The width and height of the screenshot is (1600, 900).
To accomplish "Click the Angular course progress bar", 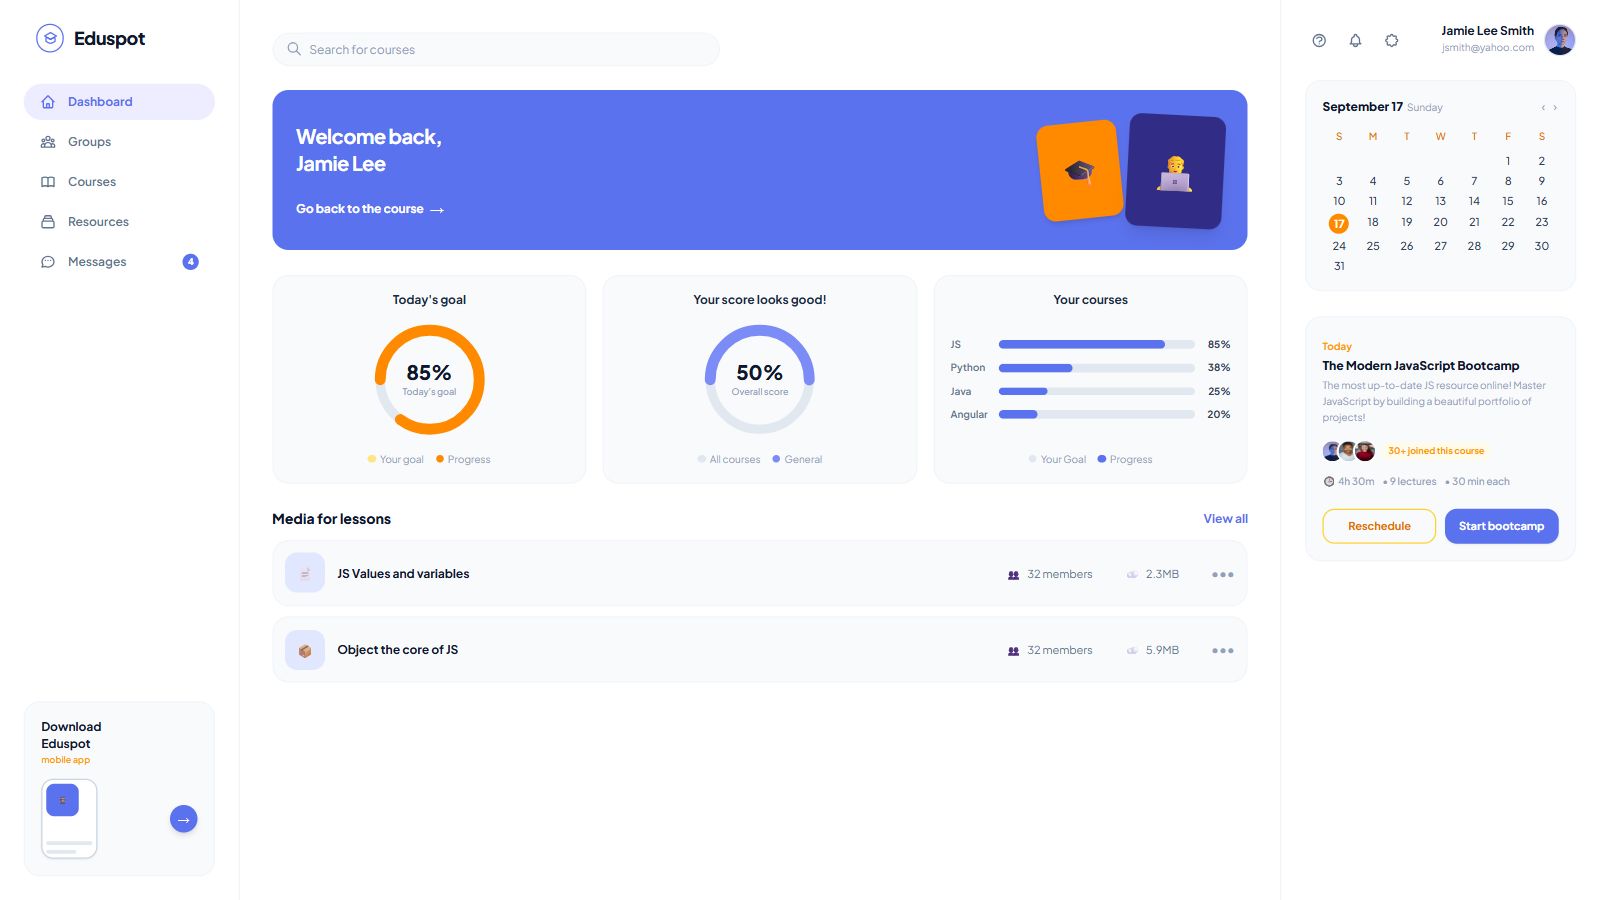I will [1097, 414].
